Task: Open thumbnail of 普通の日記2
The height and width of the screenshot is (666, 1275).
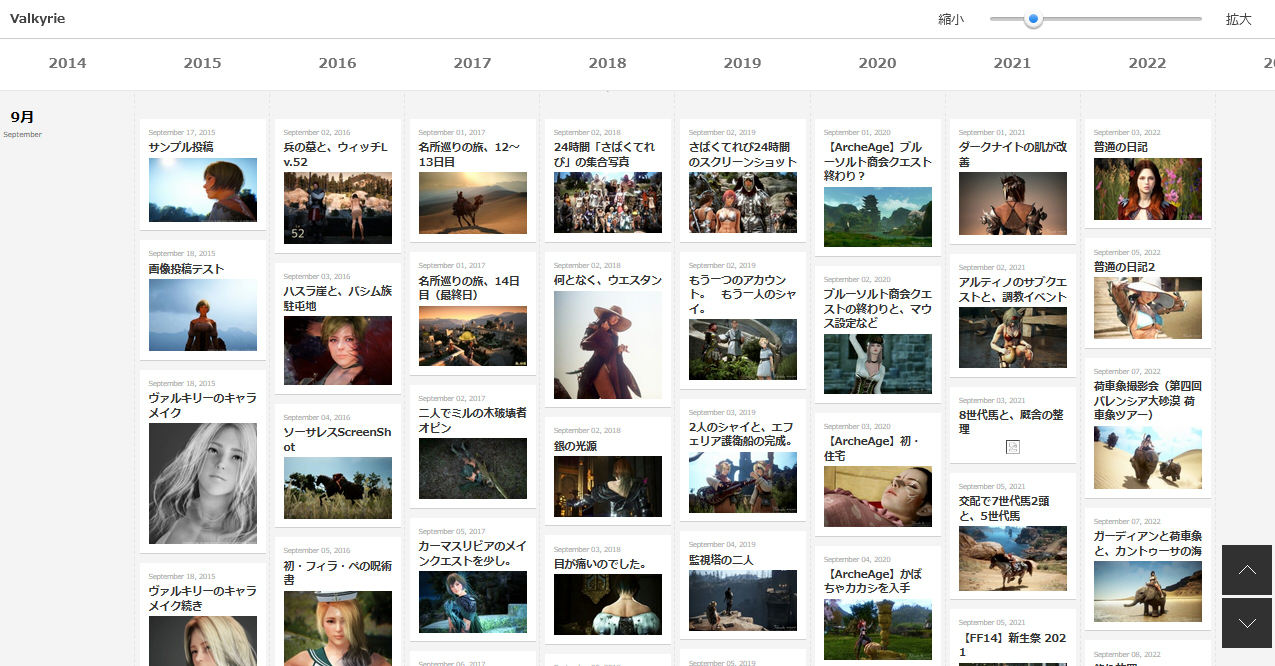Action: point(1148,309)
